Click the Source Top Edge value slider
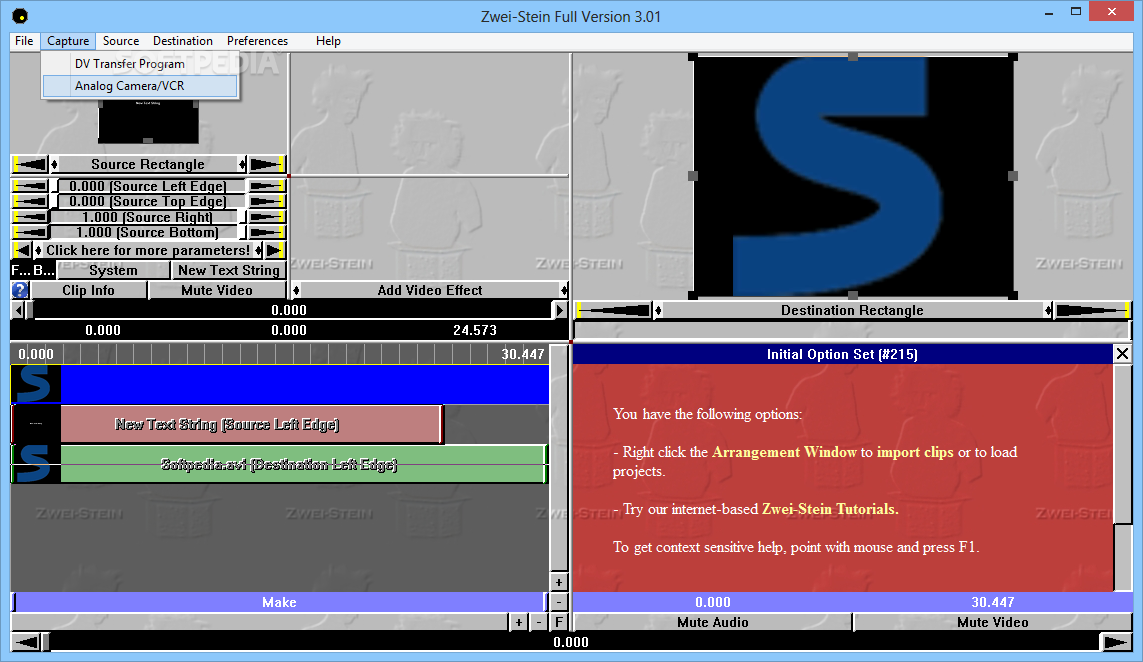 pyautogui.click(x=149, y=201)
